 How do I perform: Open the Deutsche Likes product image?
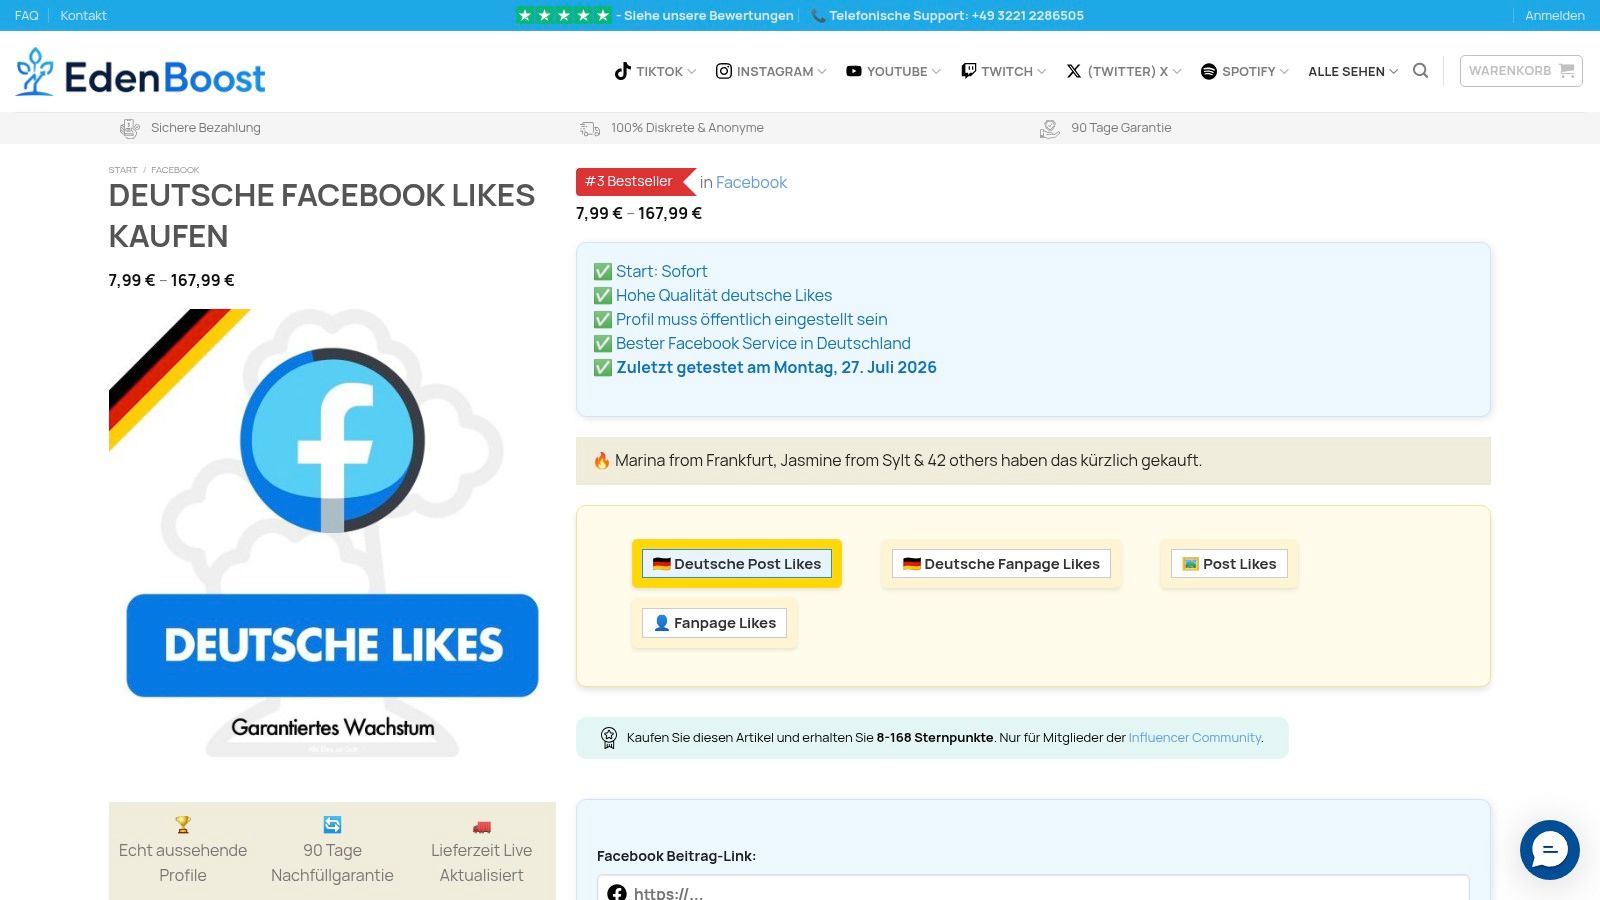point(332,533)
